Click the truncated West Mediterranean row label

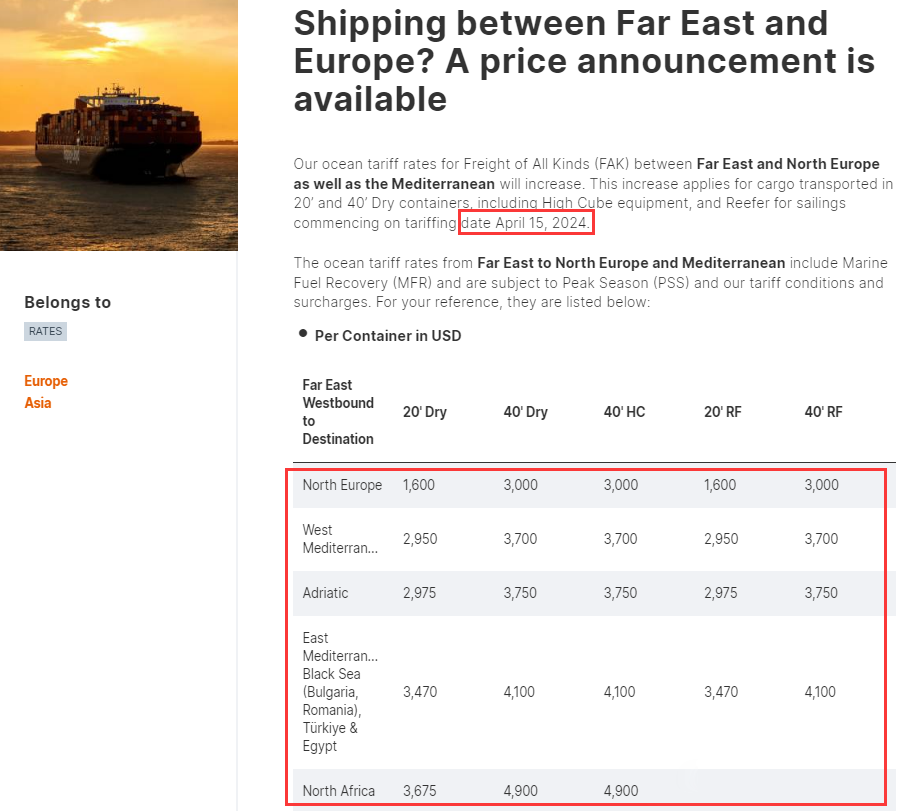(340, 539)
